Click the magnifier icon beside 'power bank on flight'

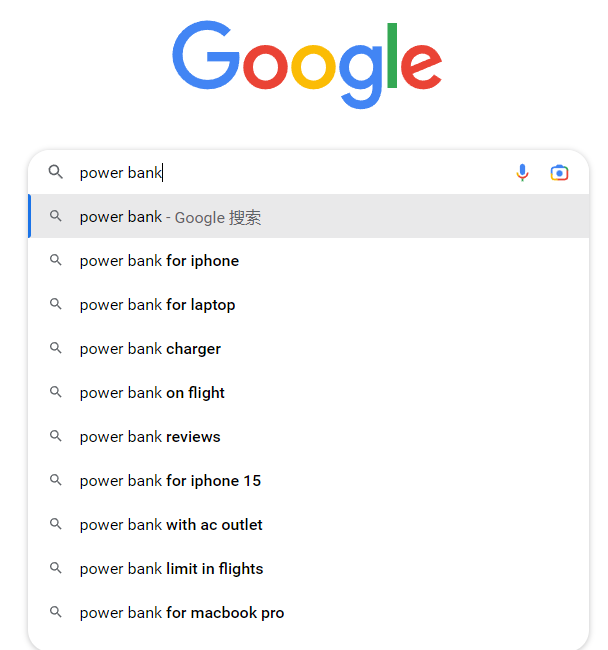[x=56, y=392]
